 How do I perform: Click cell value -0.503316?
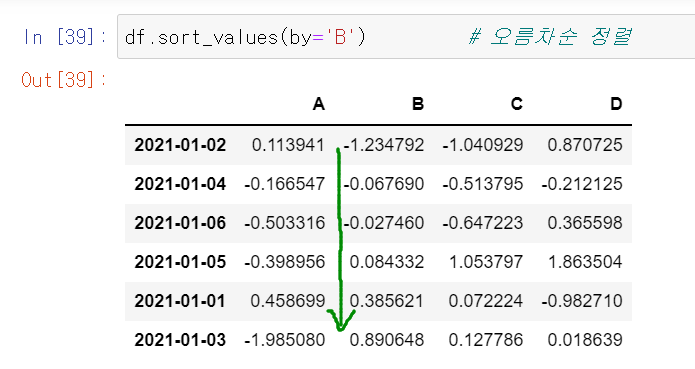click(285, 223)
